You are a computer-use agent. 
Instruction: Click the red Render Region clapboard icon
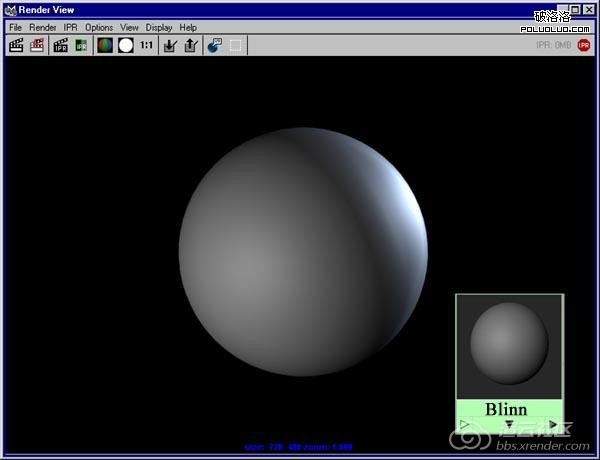pos(37,45)
